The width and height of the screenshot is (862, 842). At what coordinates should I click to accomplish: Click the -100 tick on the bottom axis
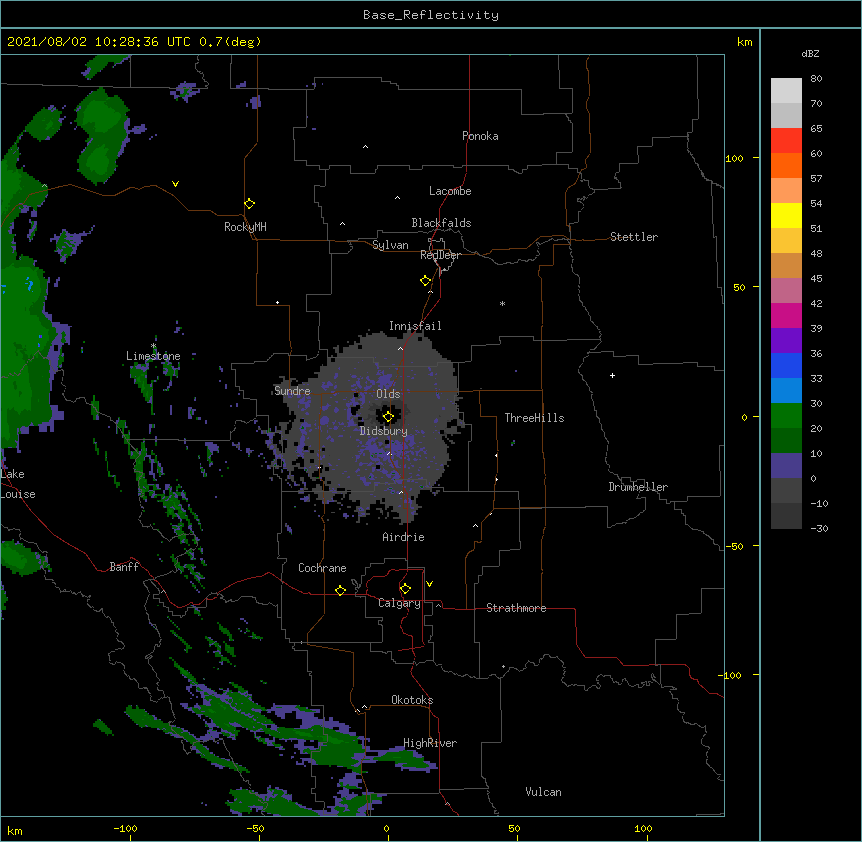125,828
